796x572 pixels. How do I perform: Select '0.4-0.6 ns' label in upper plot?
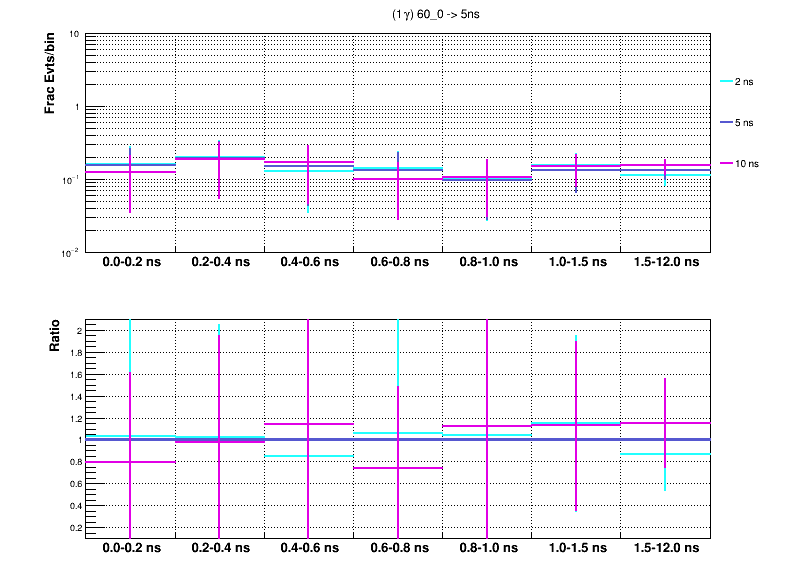click(309, 263)
